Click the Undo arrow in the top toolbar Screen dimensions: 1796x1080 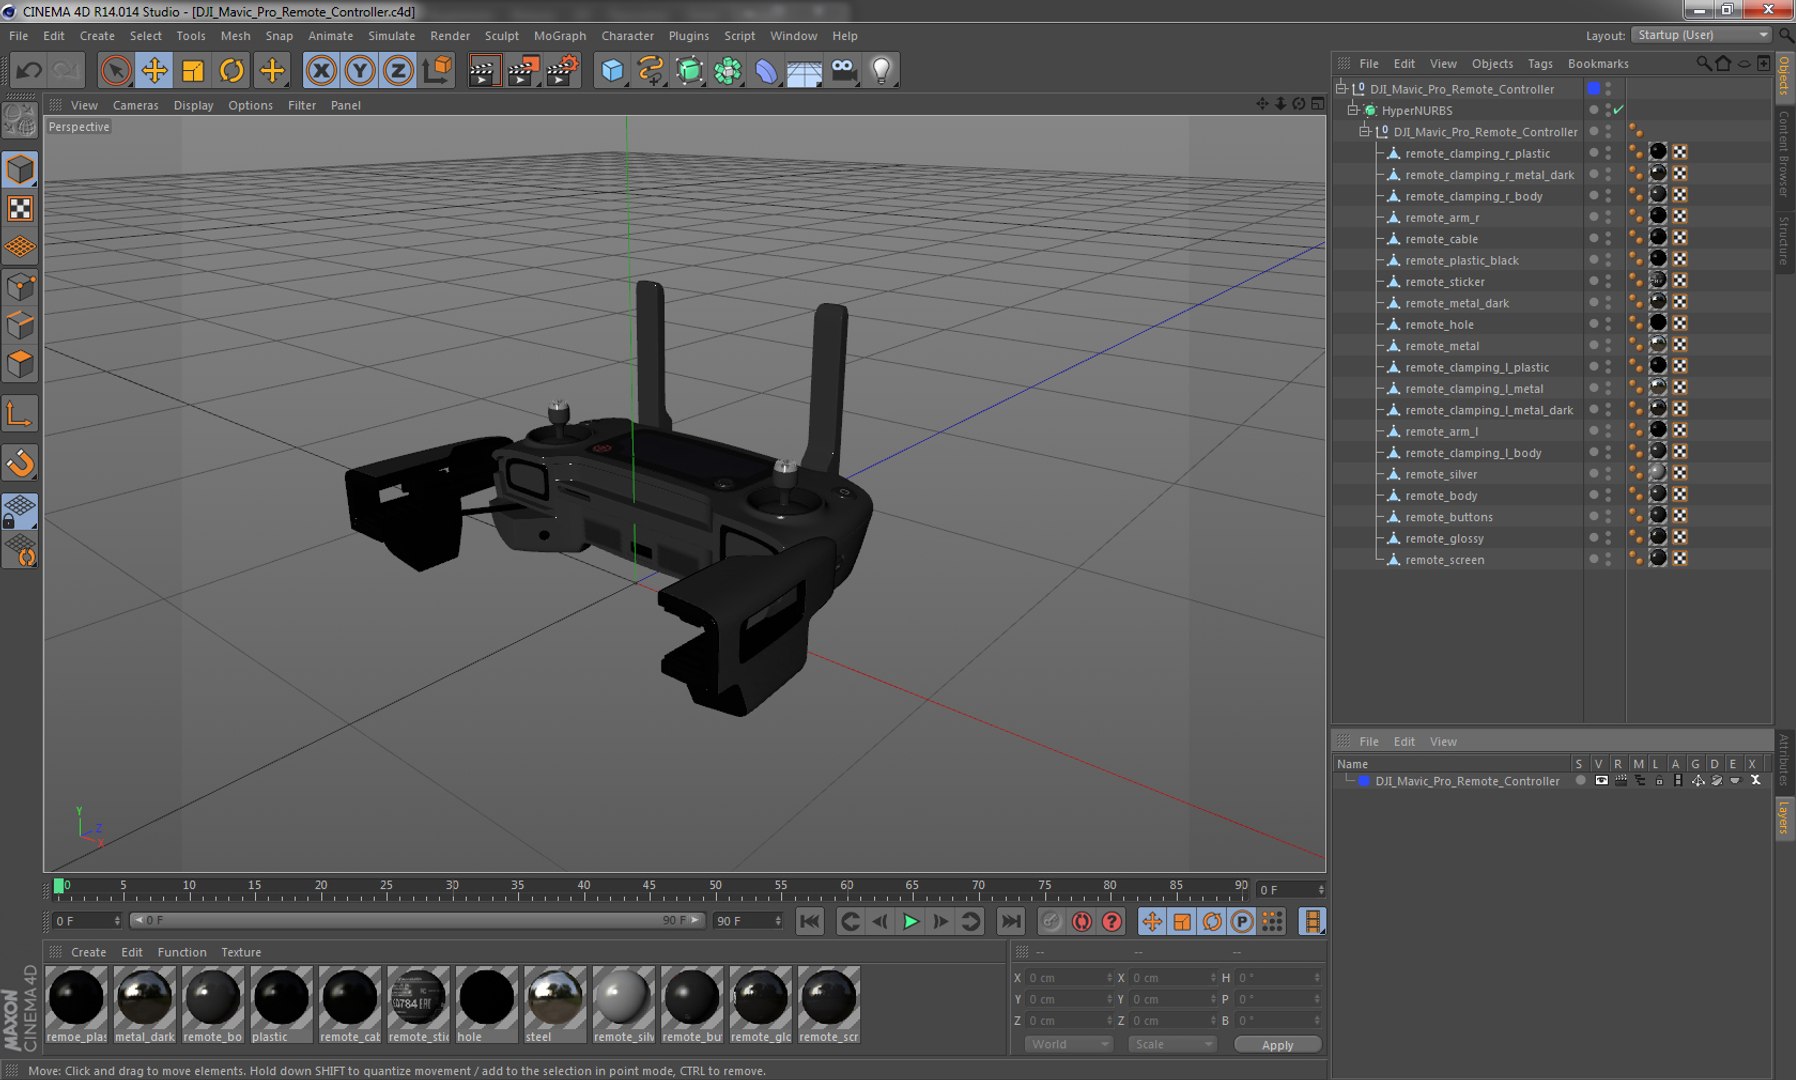(x=29, y=70)
